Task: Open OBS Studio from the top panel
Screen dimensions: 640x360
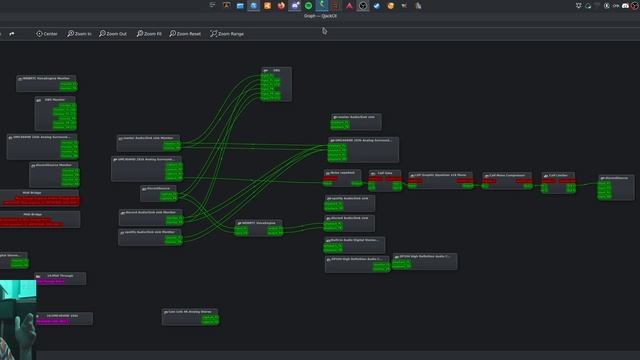Action: point(363,6)
